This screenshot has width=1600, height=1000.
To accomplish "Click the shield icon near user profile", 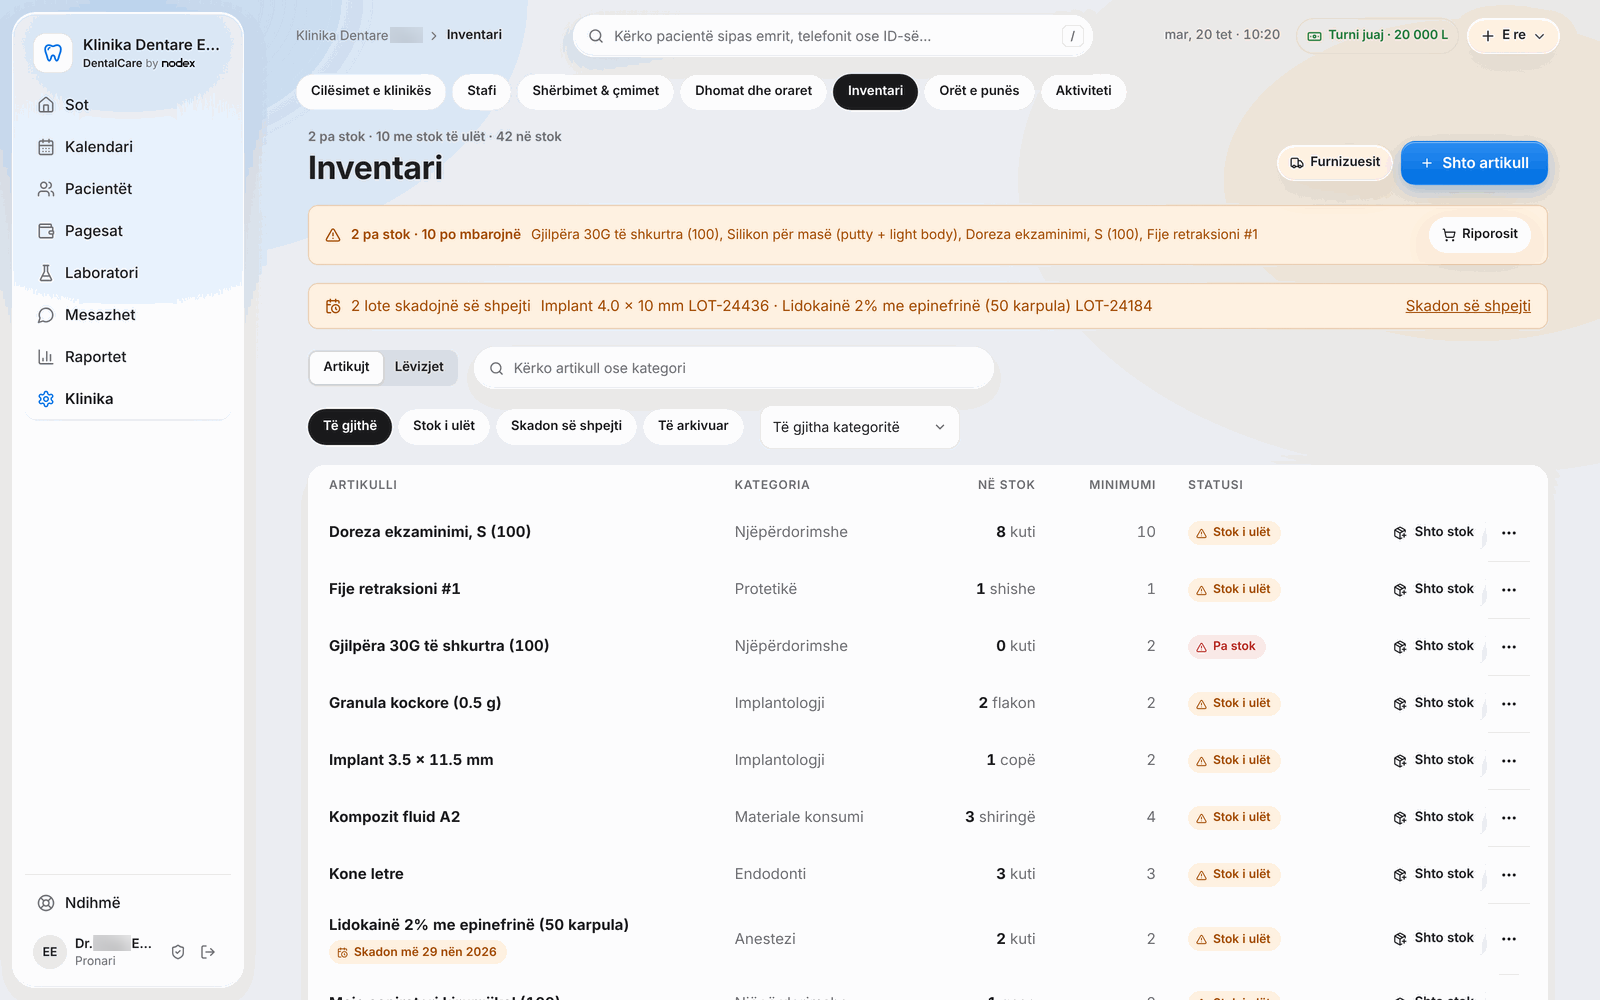I will (178, 952).
